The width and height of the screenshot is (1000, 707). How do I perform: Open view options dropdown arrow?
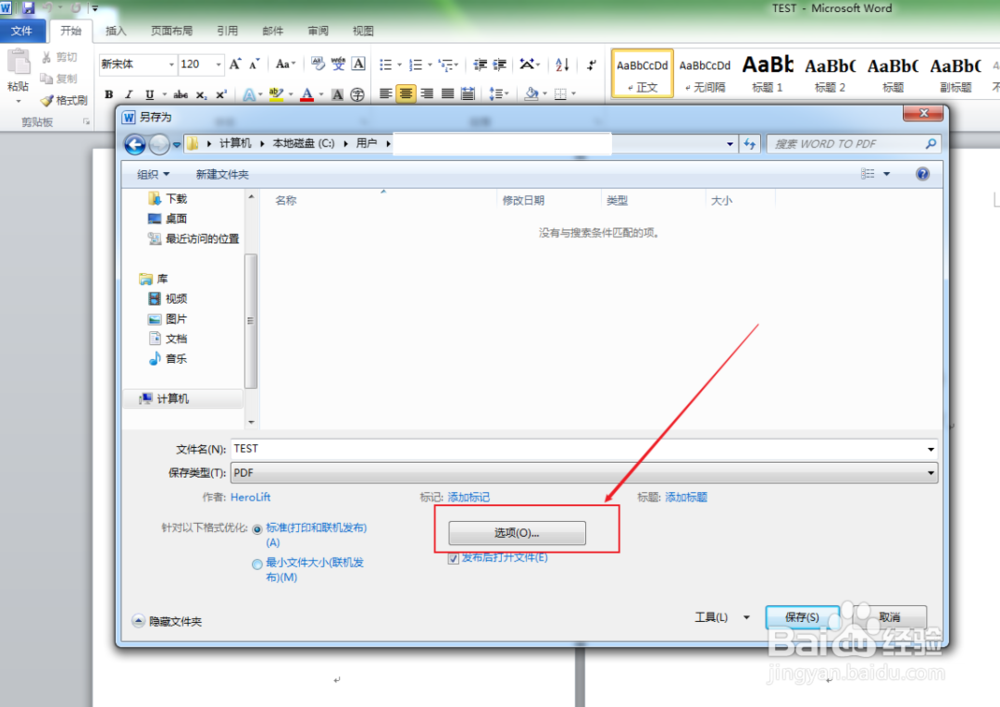tap(886, 174)
